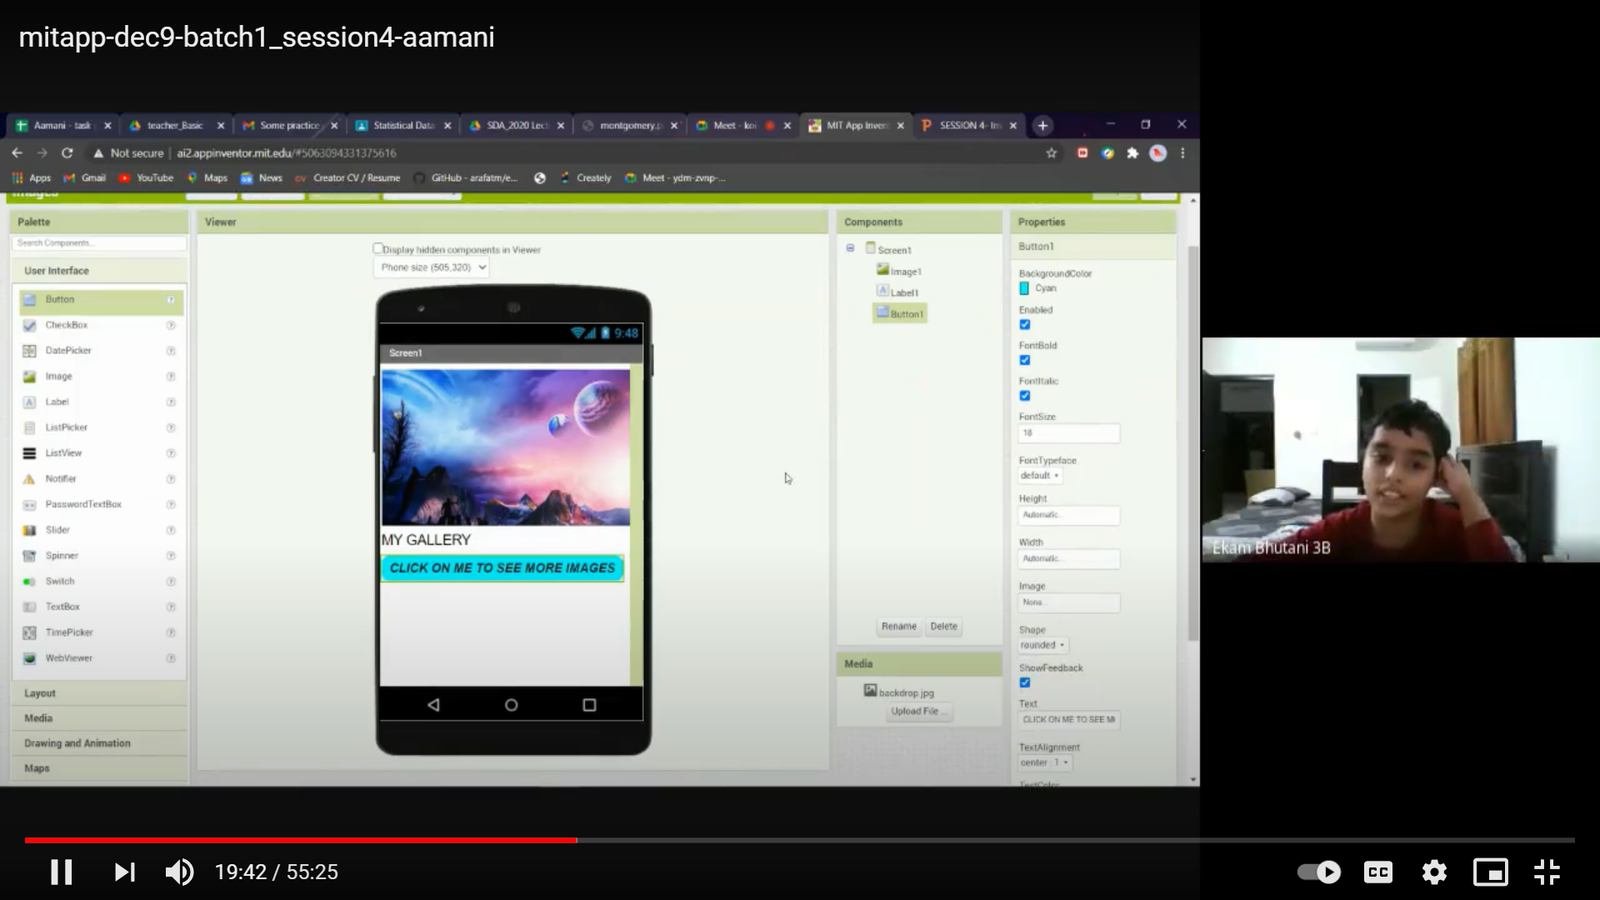Select the Button component in the palette
This screenshot has height=900, width=1600.
[x=60, y=299]
